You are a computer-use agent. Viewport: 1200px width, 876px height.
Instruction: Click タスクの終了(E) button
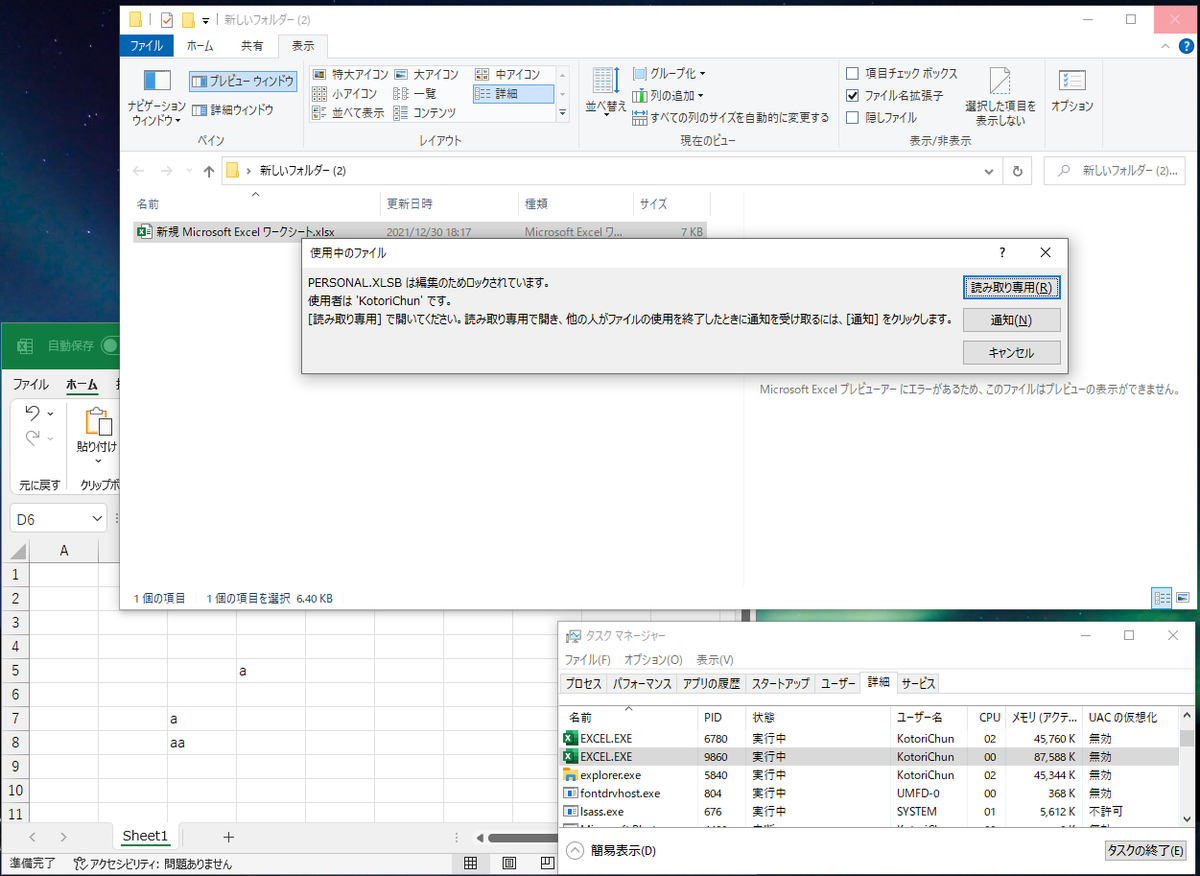click(x=1144, y=850)
